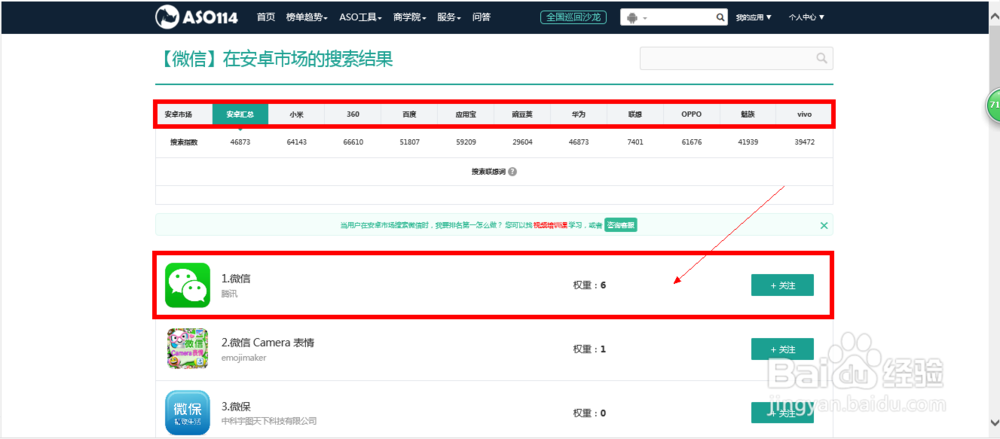Screen dimensions: 1000x439
Task: Click the search index value 61676
Action: tap(691, 142)
